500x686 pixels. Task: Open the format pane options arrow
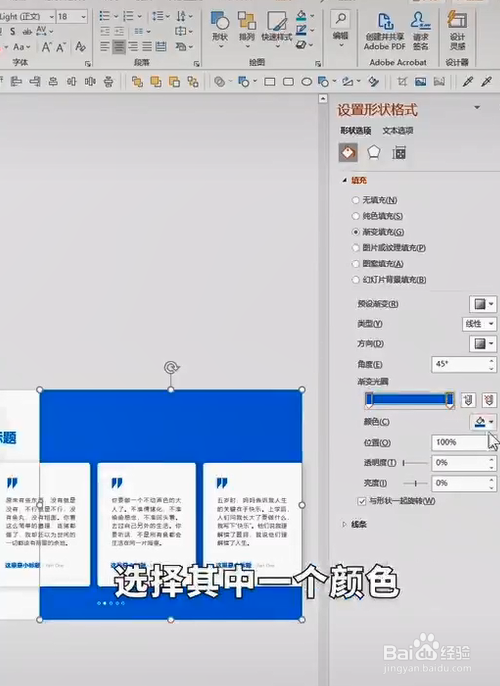pyautogui.click(x=477, y=107)
